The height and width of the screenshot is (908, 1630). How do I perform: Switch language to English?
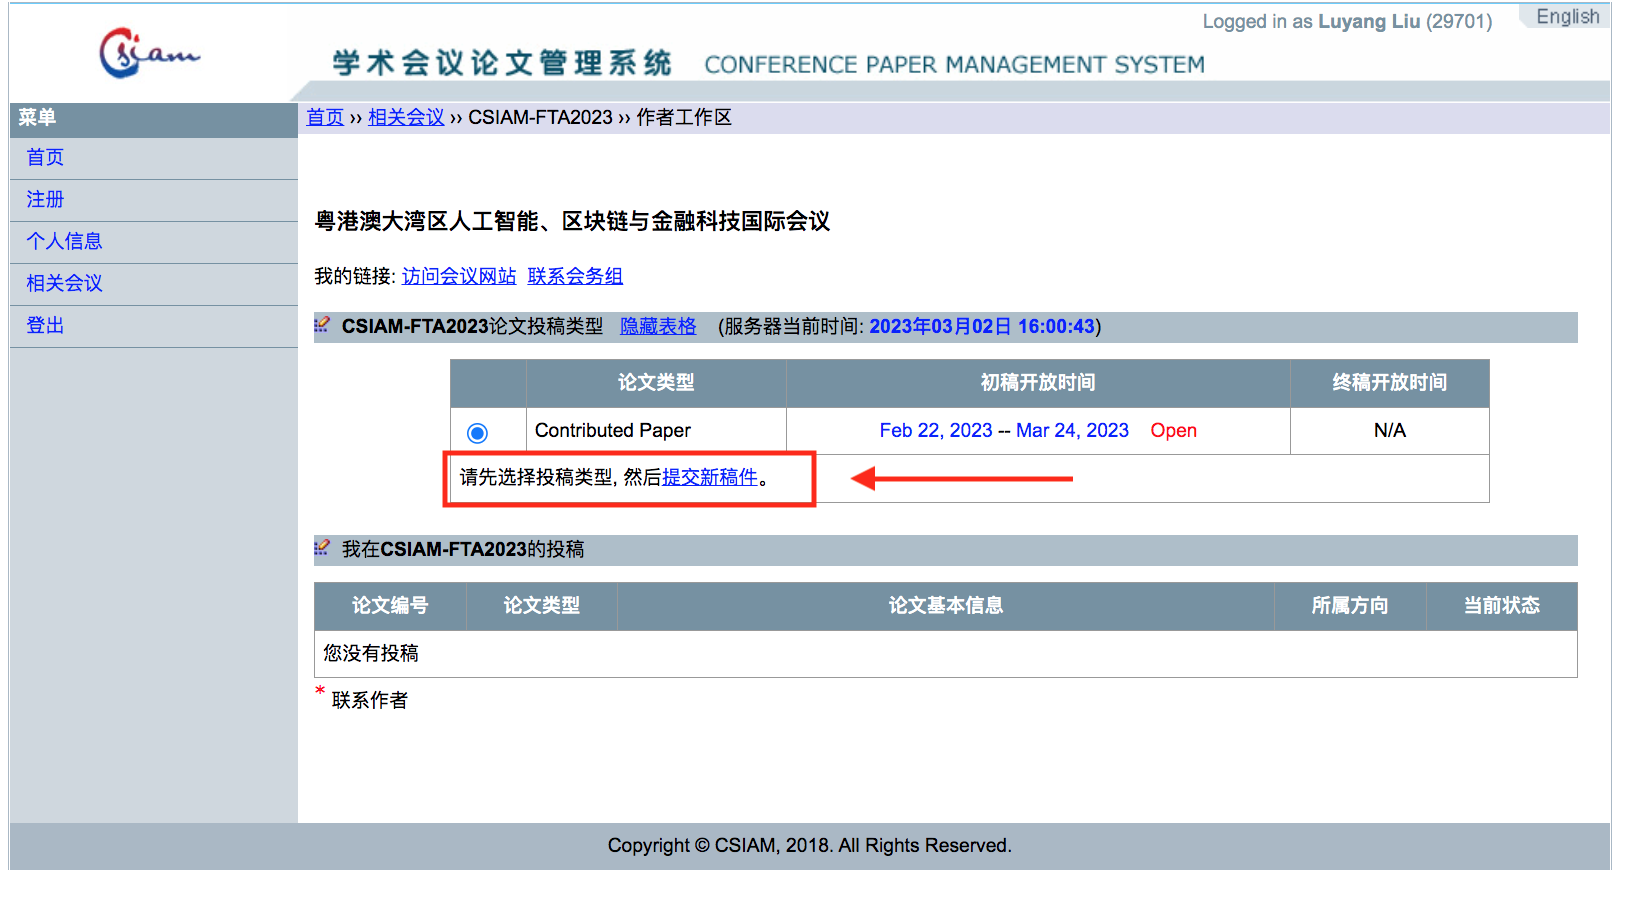pos(1567,17)
